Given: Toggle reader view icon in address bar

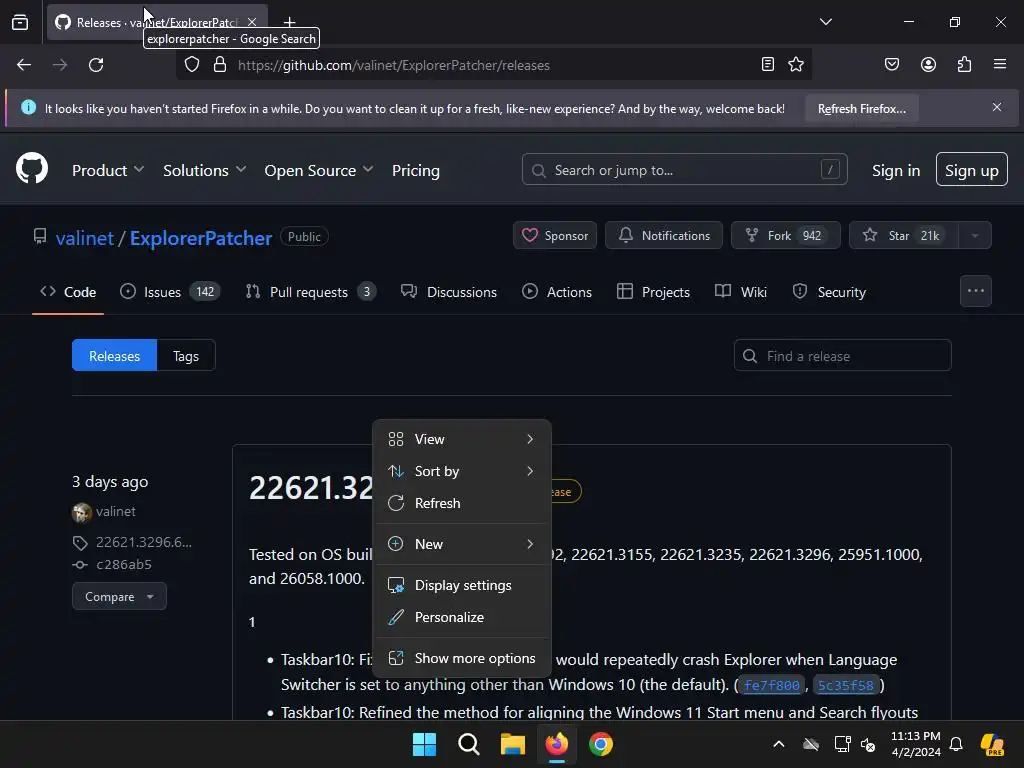Looking at the screenshot, I should click(768, 64).
